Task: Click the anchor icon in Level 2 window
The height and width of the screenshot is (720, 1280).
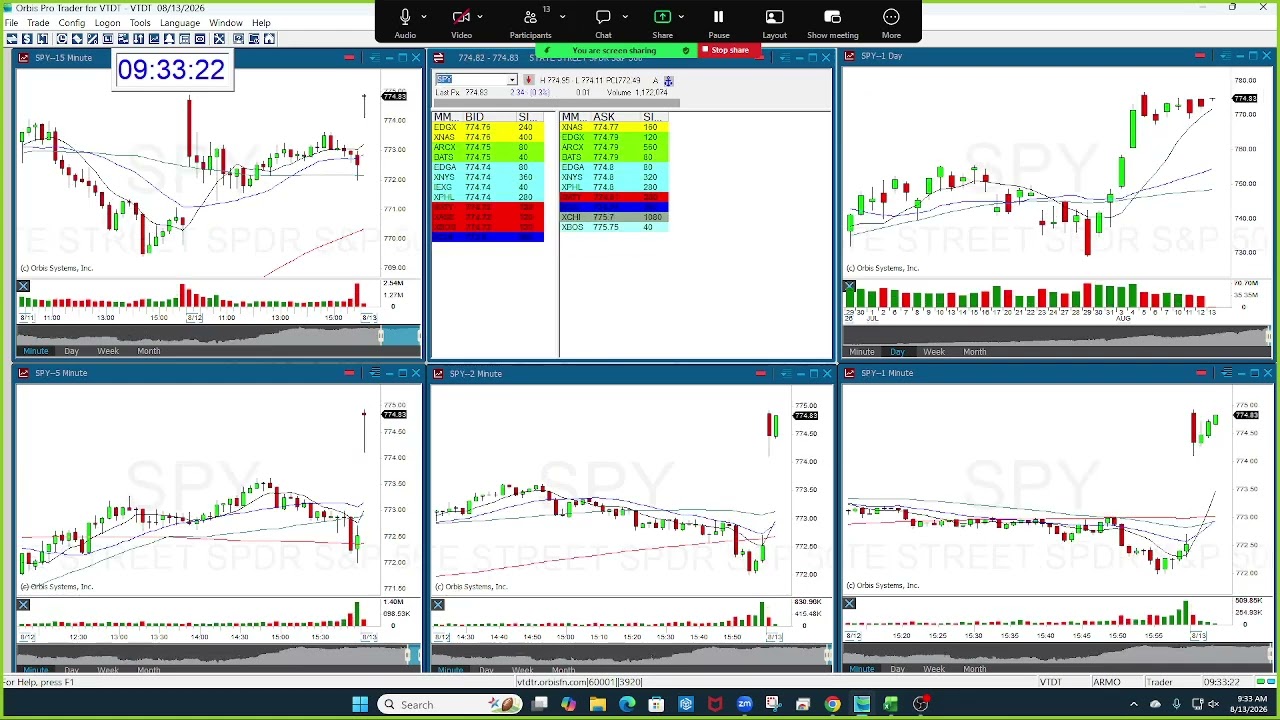Action: tap(668, 80)
